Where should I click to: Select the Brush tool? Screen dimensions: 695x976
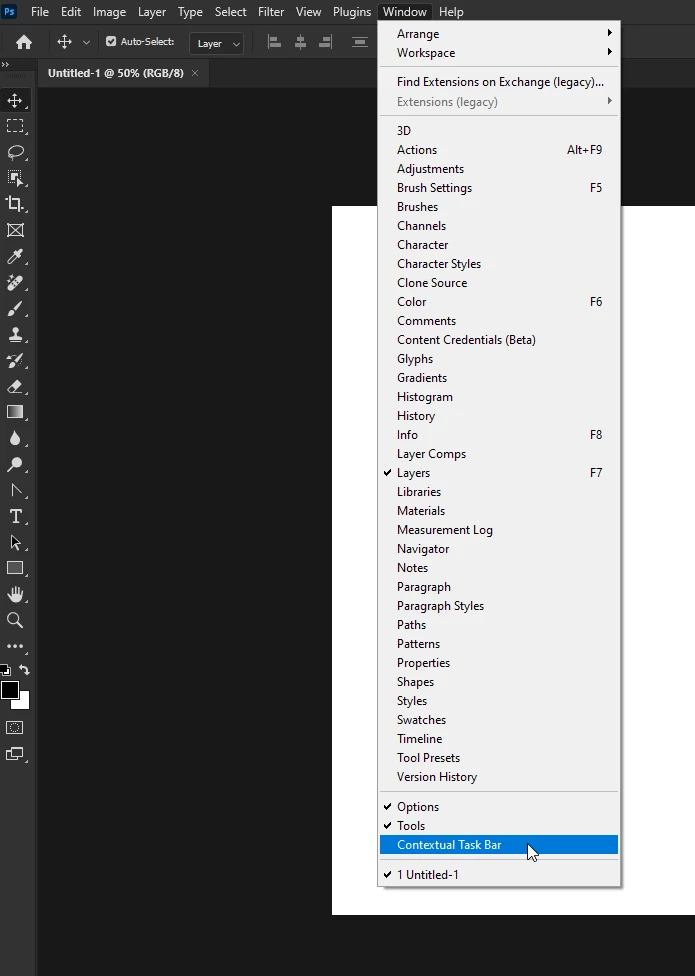(x=15, y=309)
